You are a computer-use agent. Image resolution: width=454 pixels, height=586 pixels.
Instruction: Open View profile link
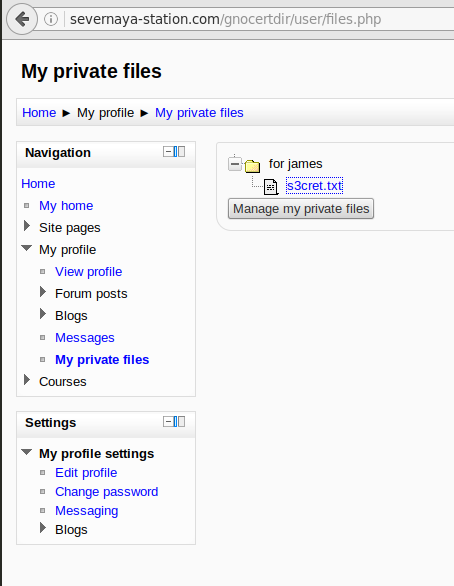[89, 272]
